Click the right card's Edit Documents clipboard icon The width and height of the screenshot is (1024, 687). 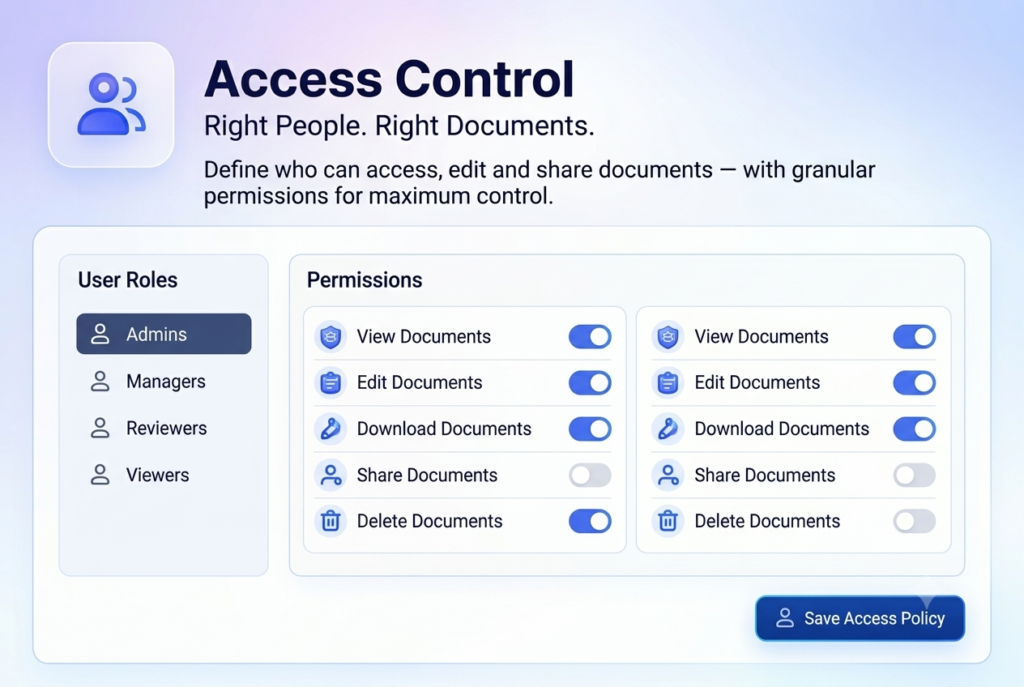(667, 383)
